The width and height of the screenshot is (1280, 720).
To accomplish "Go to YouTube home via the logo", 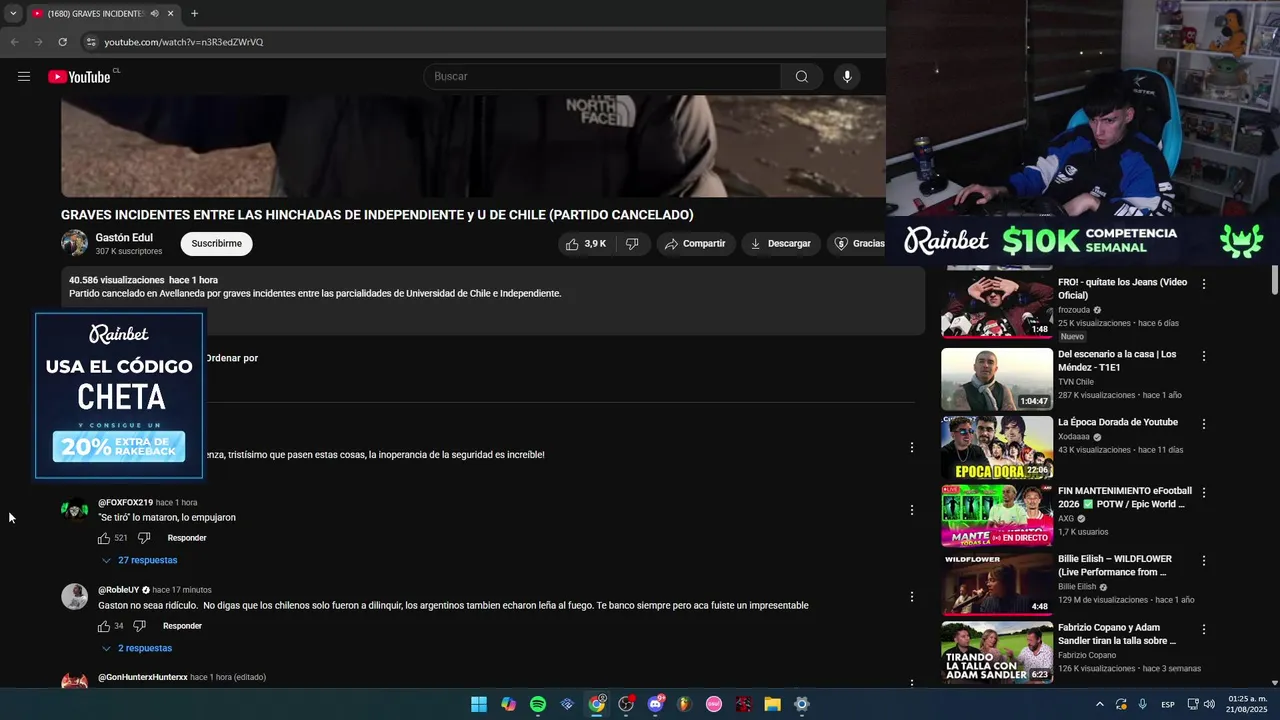I will (79, 77).
